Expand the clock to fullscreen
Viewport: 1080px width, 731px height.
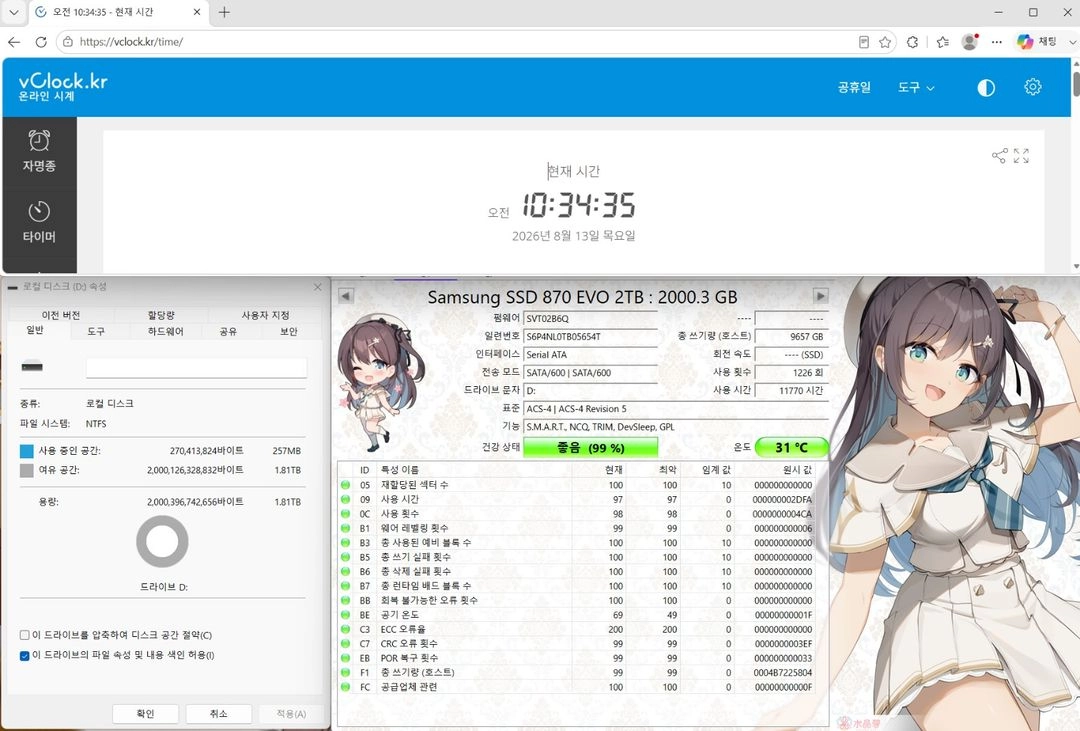click(x=1021, y=156)
